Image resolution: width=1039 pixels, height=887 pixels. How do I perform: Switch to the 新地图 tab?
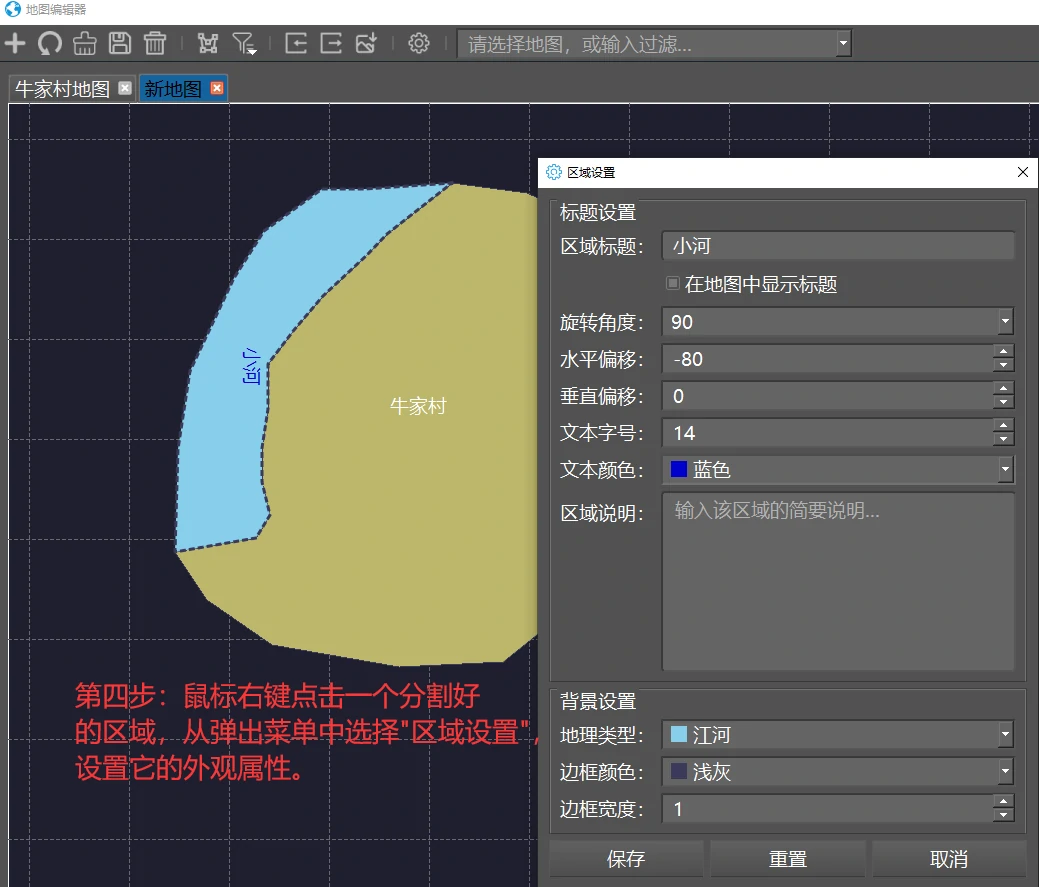[173, 89]
